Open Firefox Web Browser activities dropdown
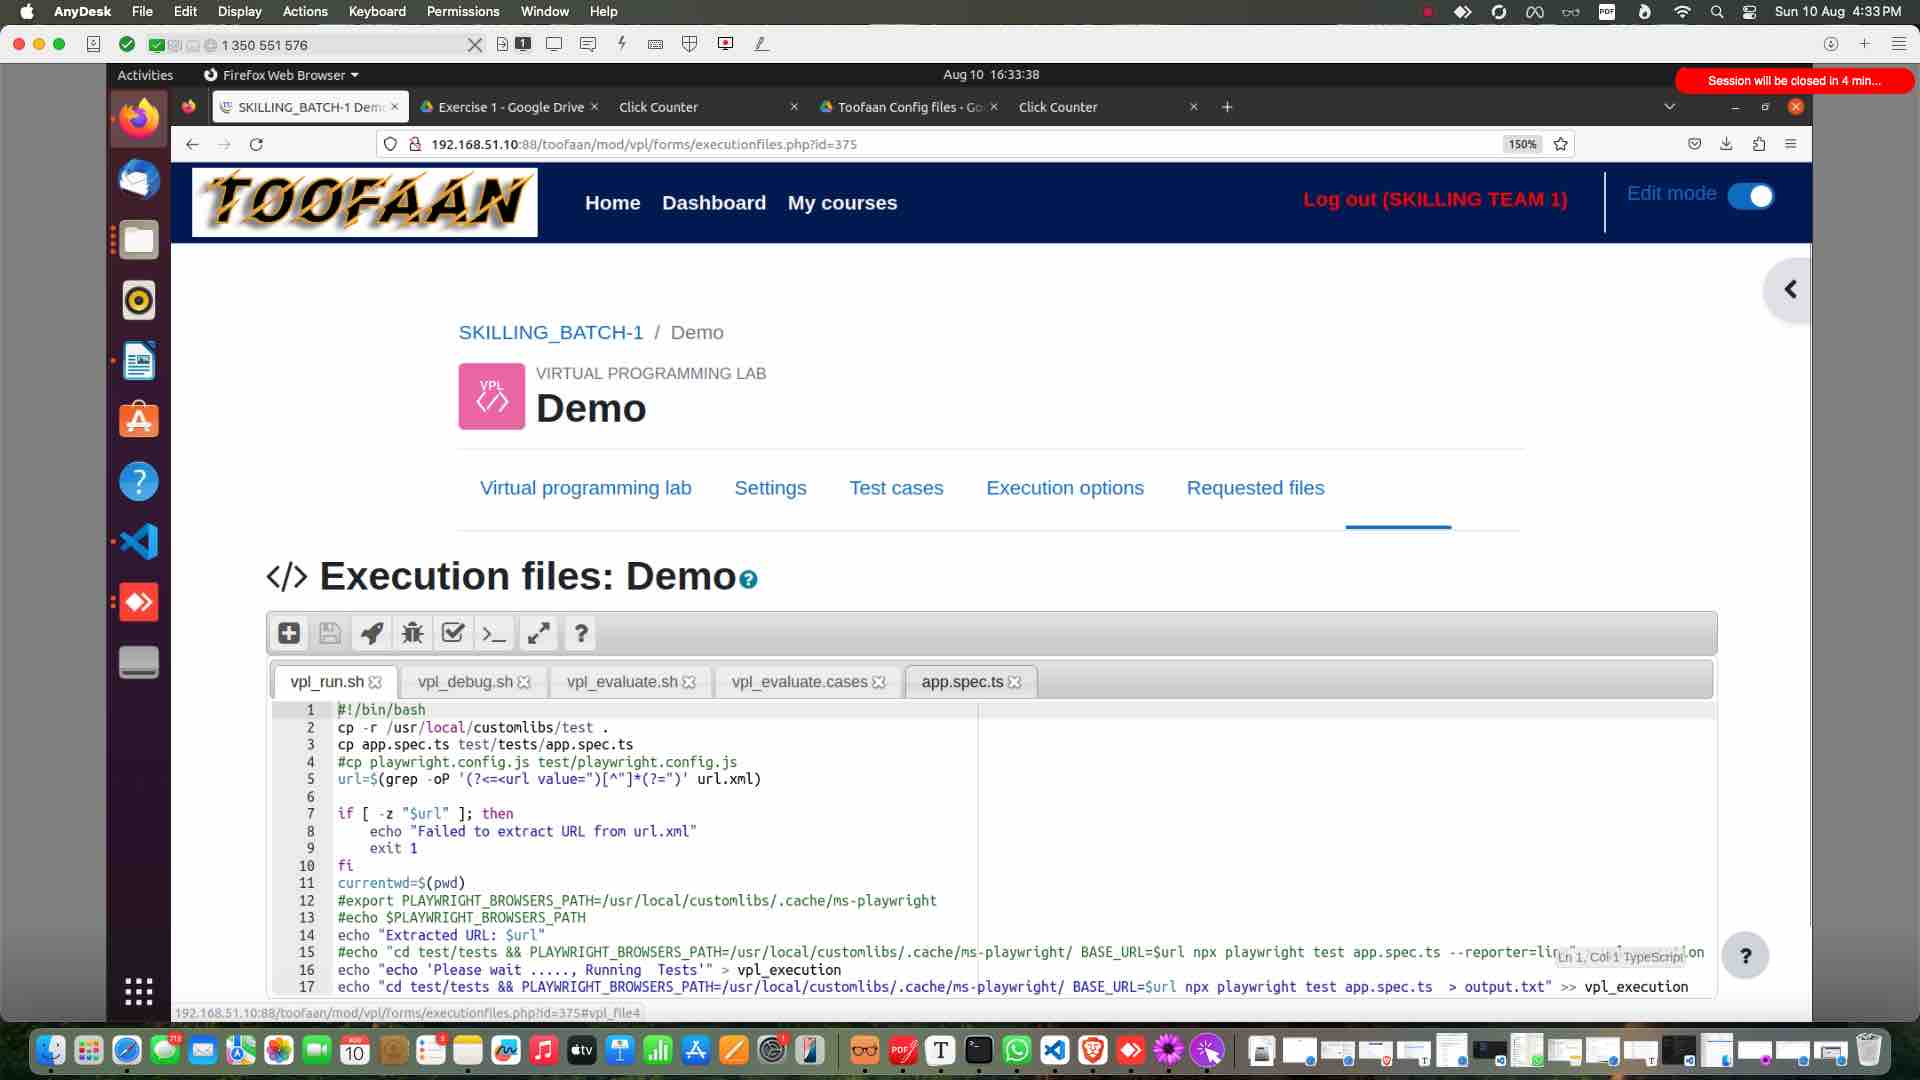Screen dimensions: 1920x1080 tap(281, 75)
